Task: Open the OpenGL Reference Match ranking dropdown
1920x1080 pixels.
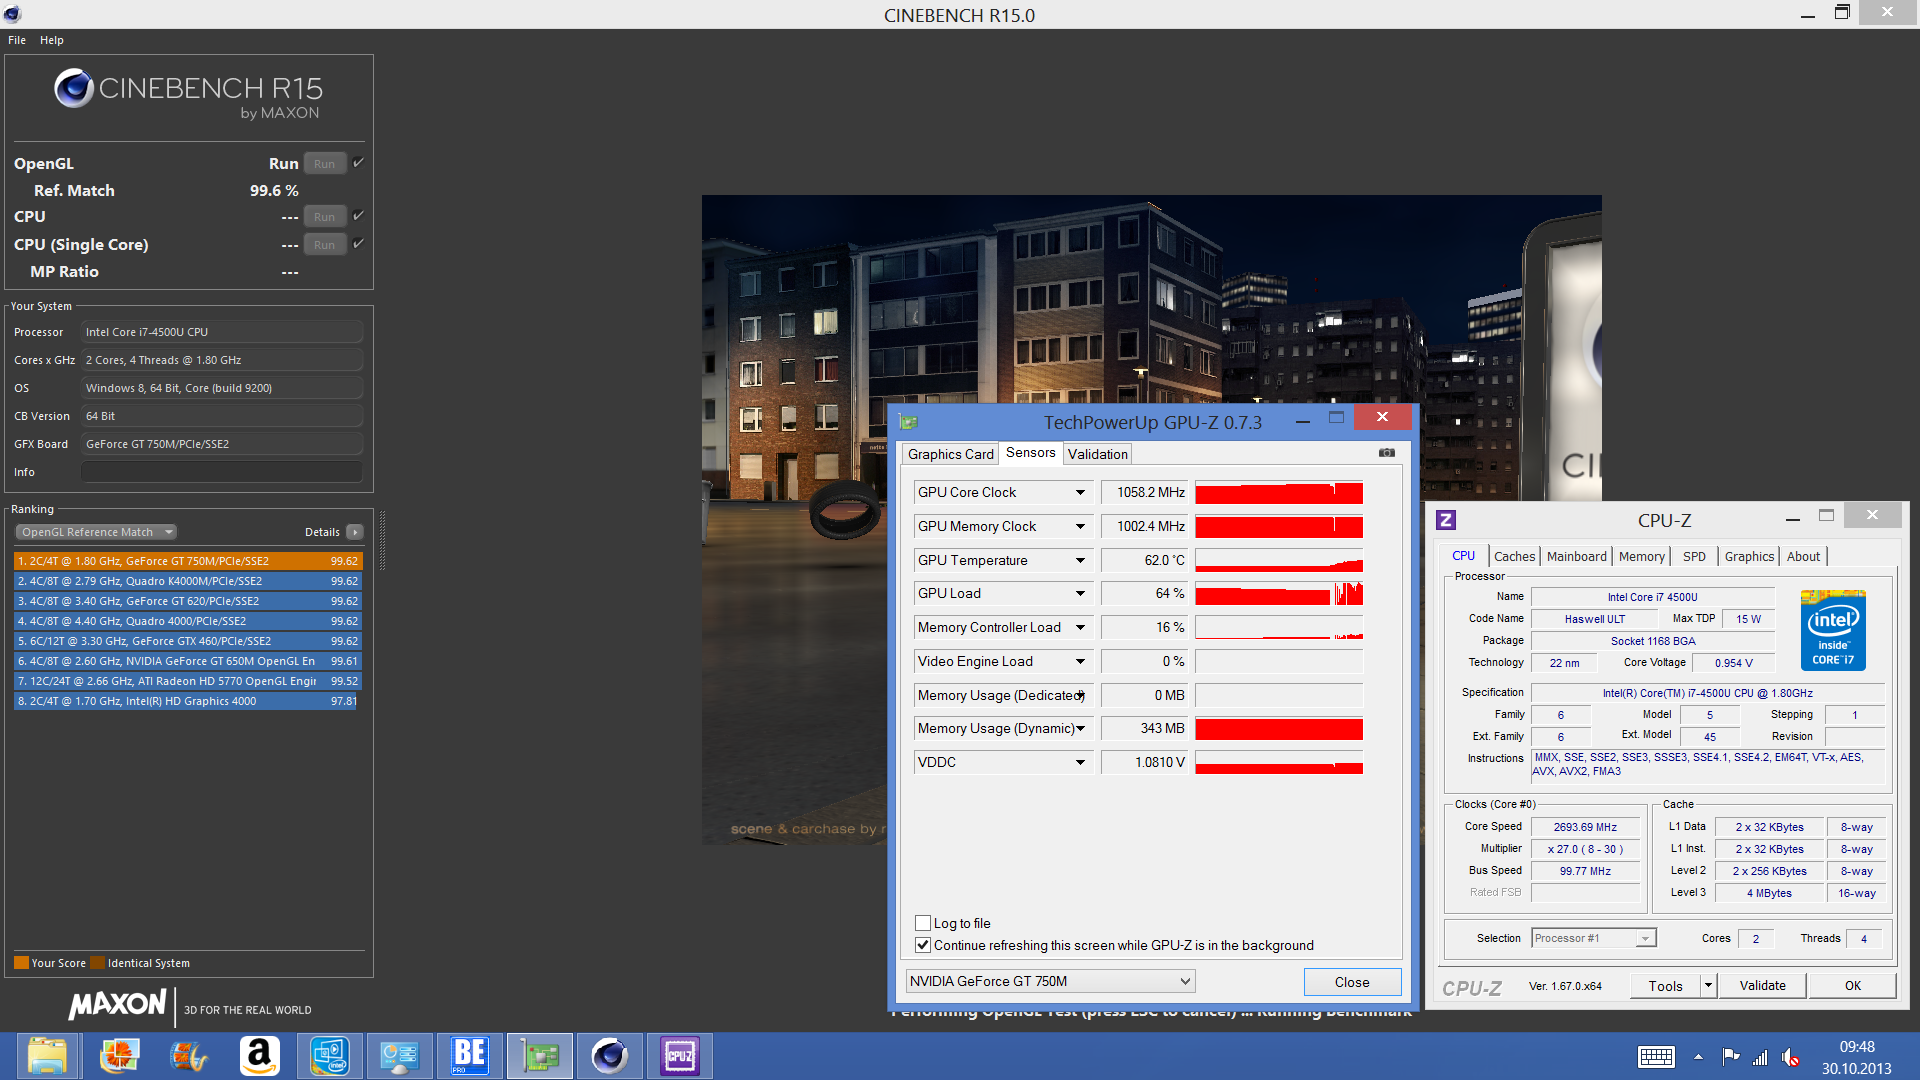Action: [x=96, y=532]
